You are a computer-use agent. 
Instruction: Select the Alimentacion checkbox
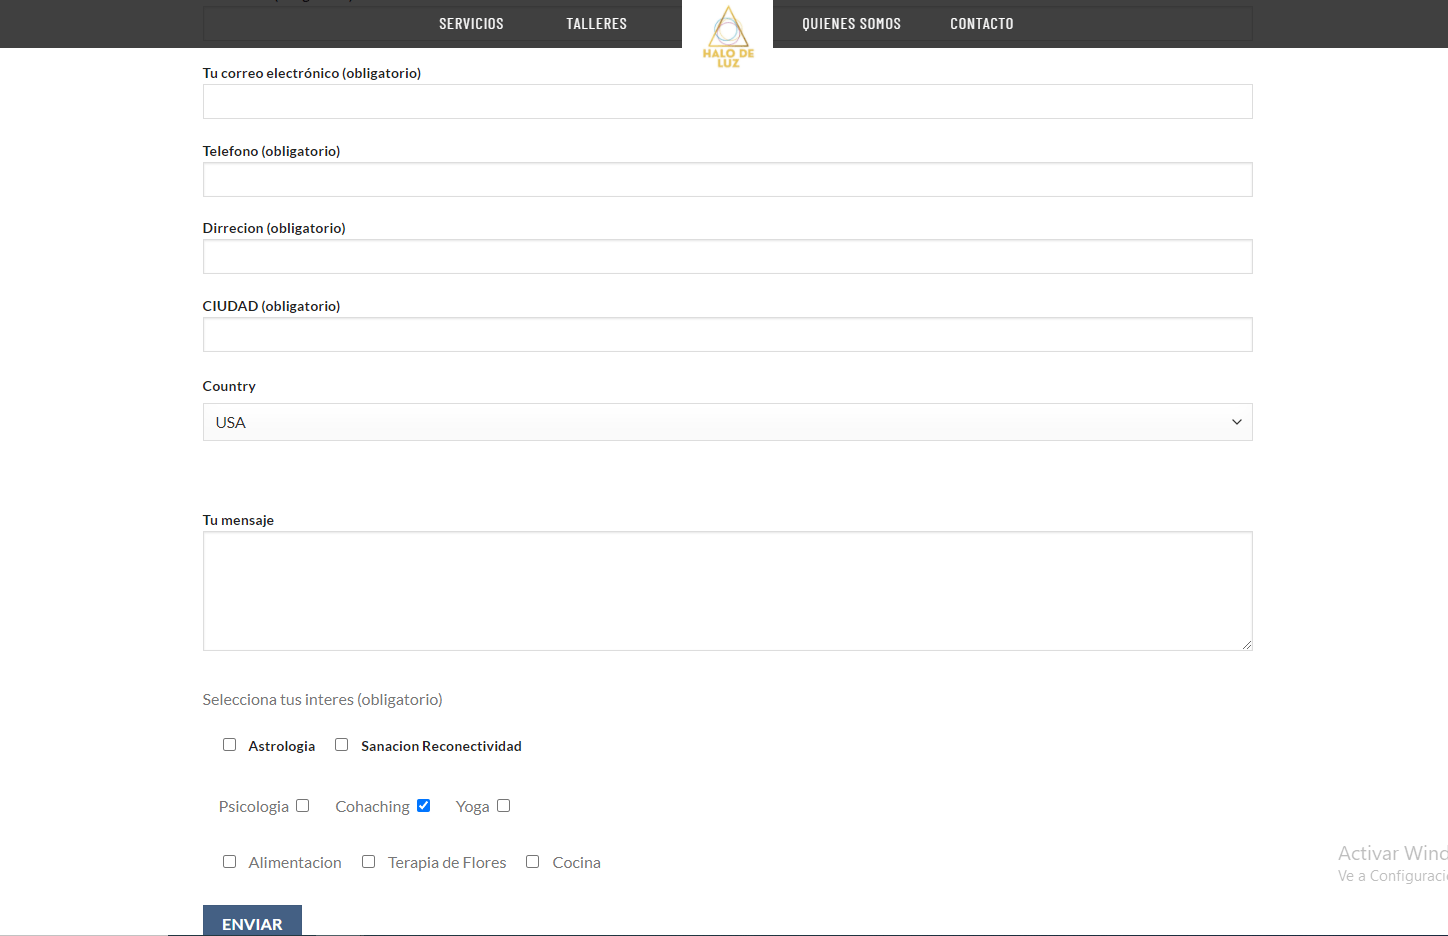pyautogui.click(x=229, y=862)
